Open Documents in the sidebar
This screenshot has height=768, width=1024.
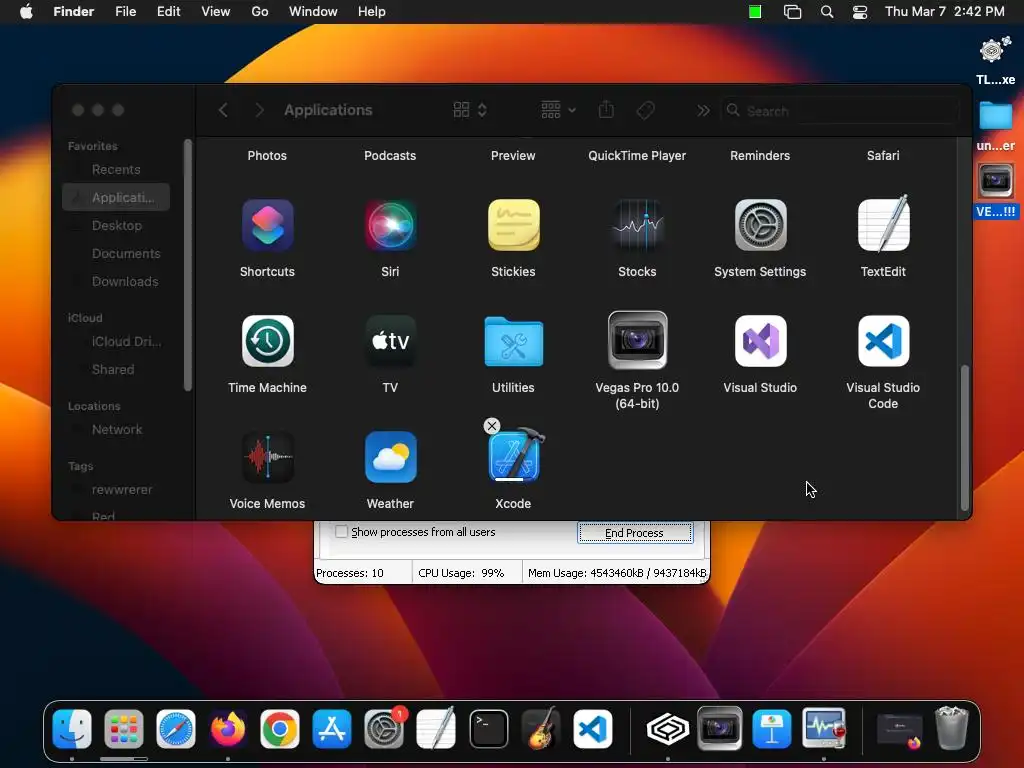(x=116, y=253)
